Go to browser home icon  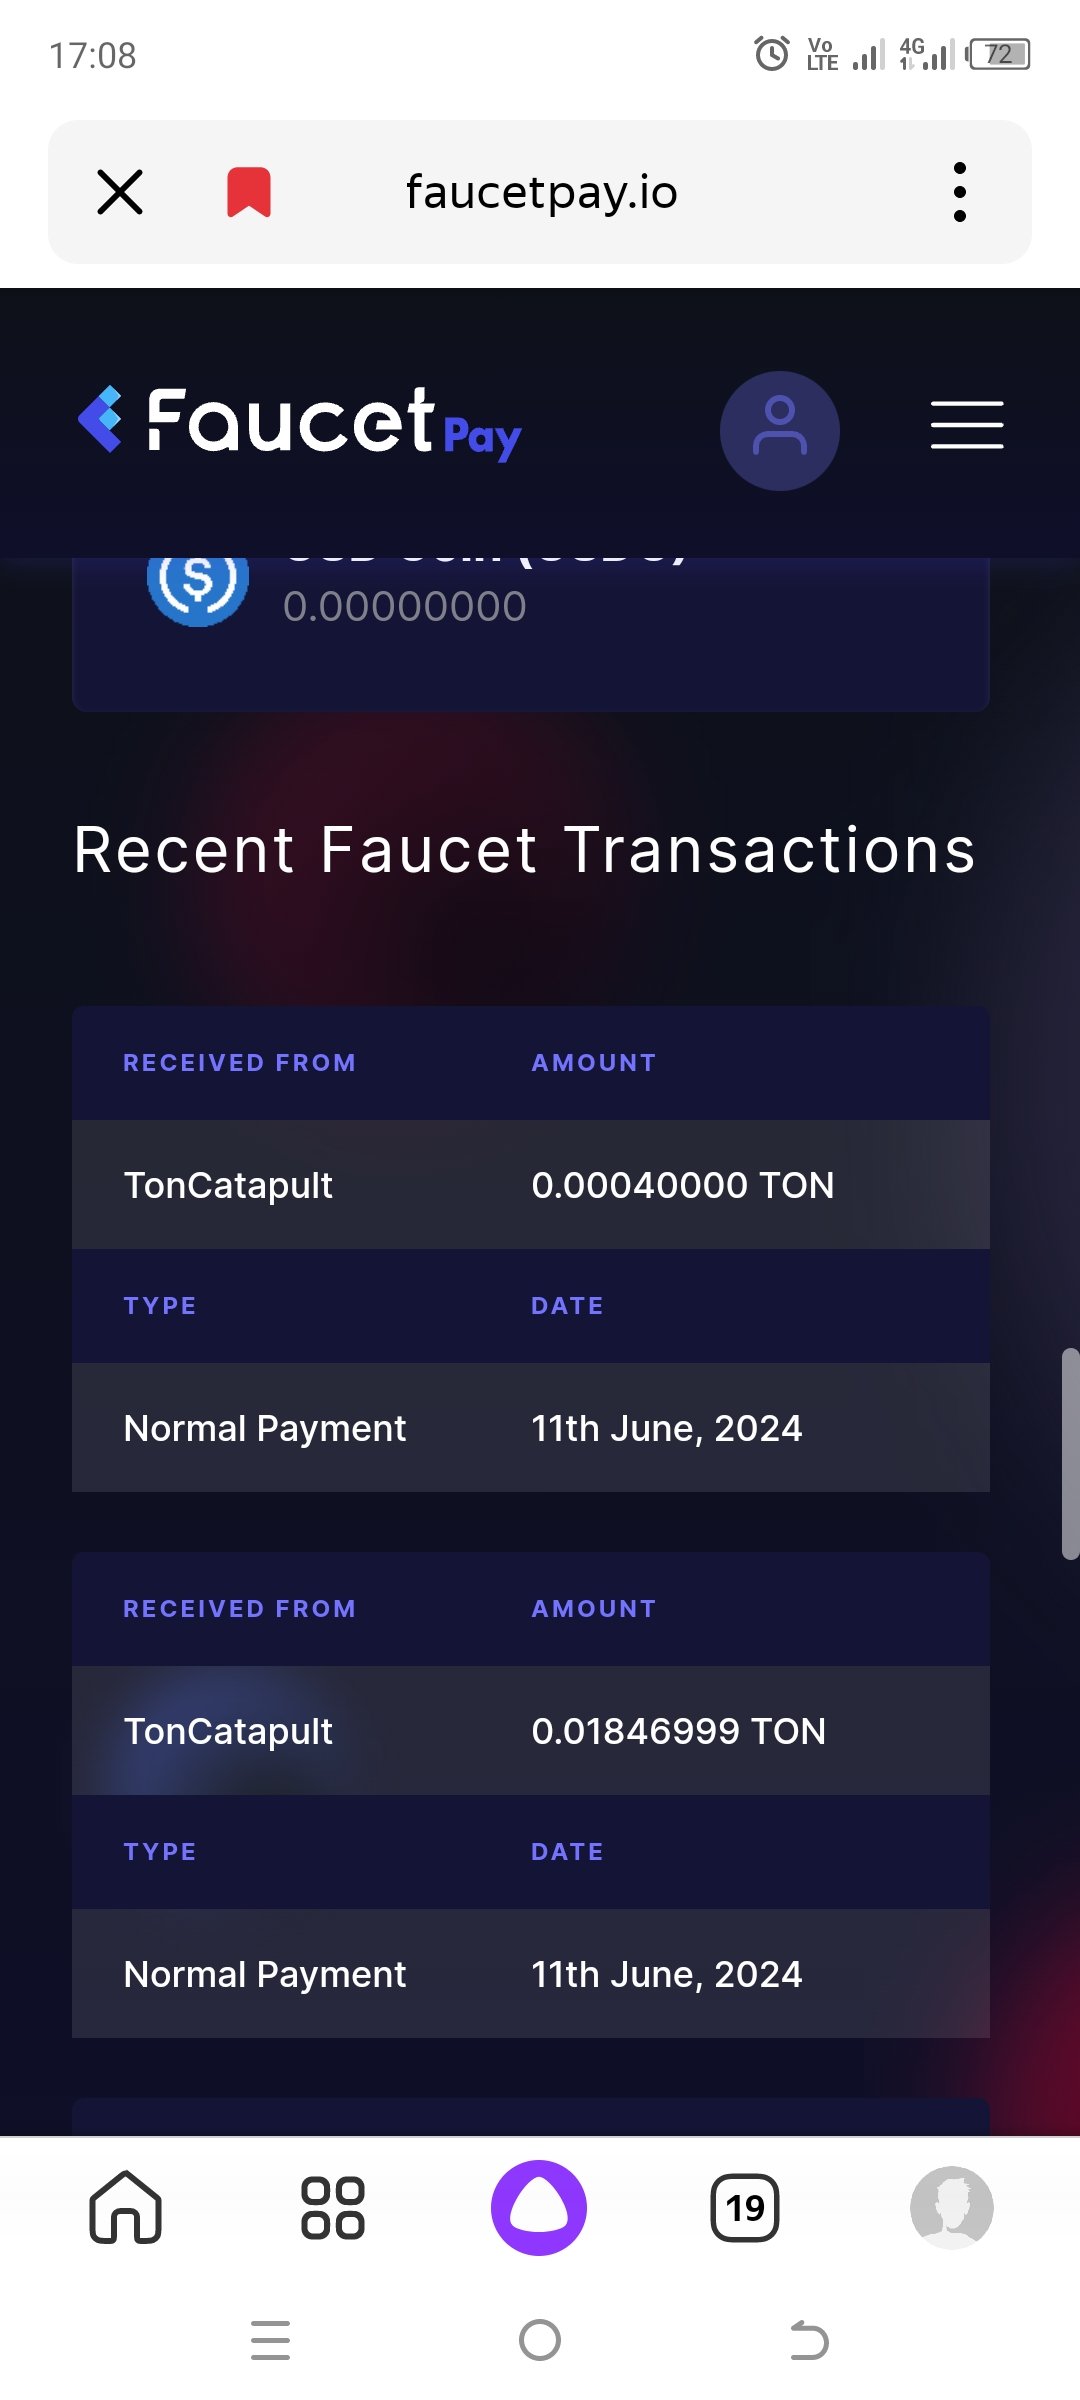(126, 2207)
